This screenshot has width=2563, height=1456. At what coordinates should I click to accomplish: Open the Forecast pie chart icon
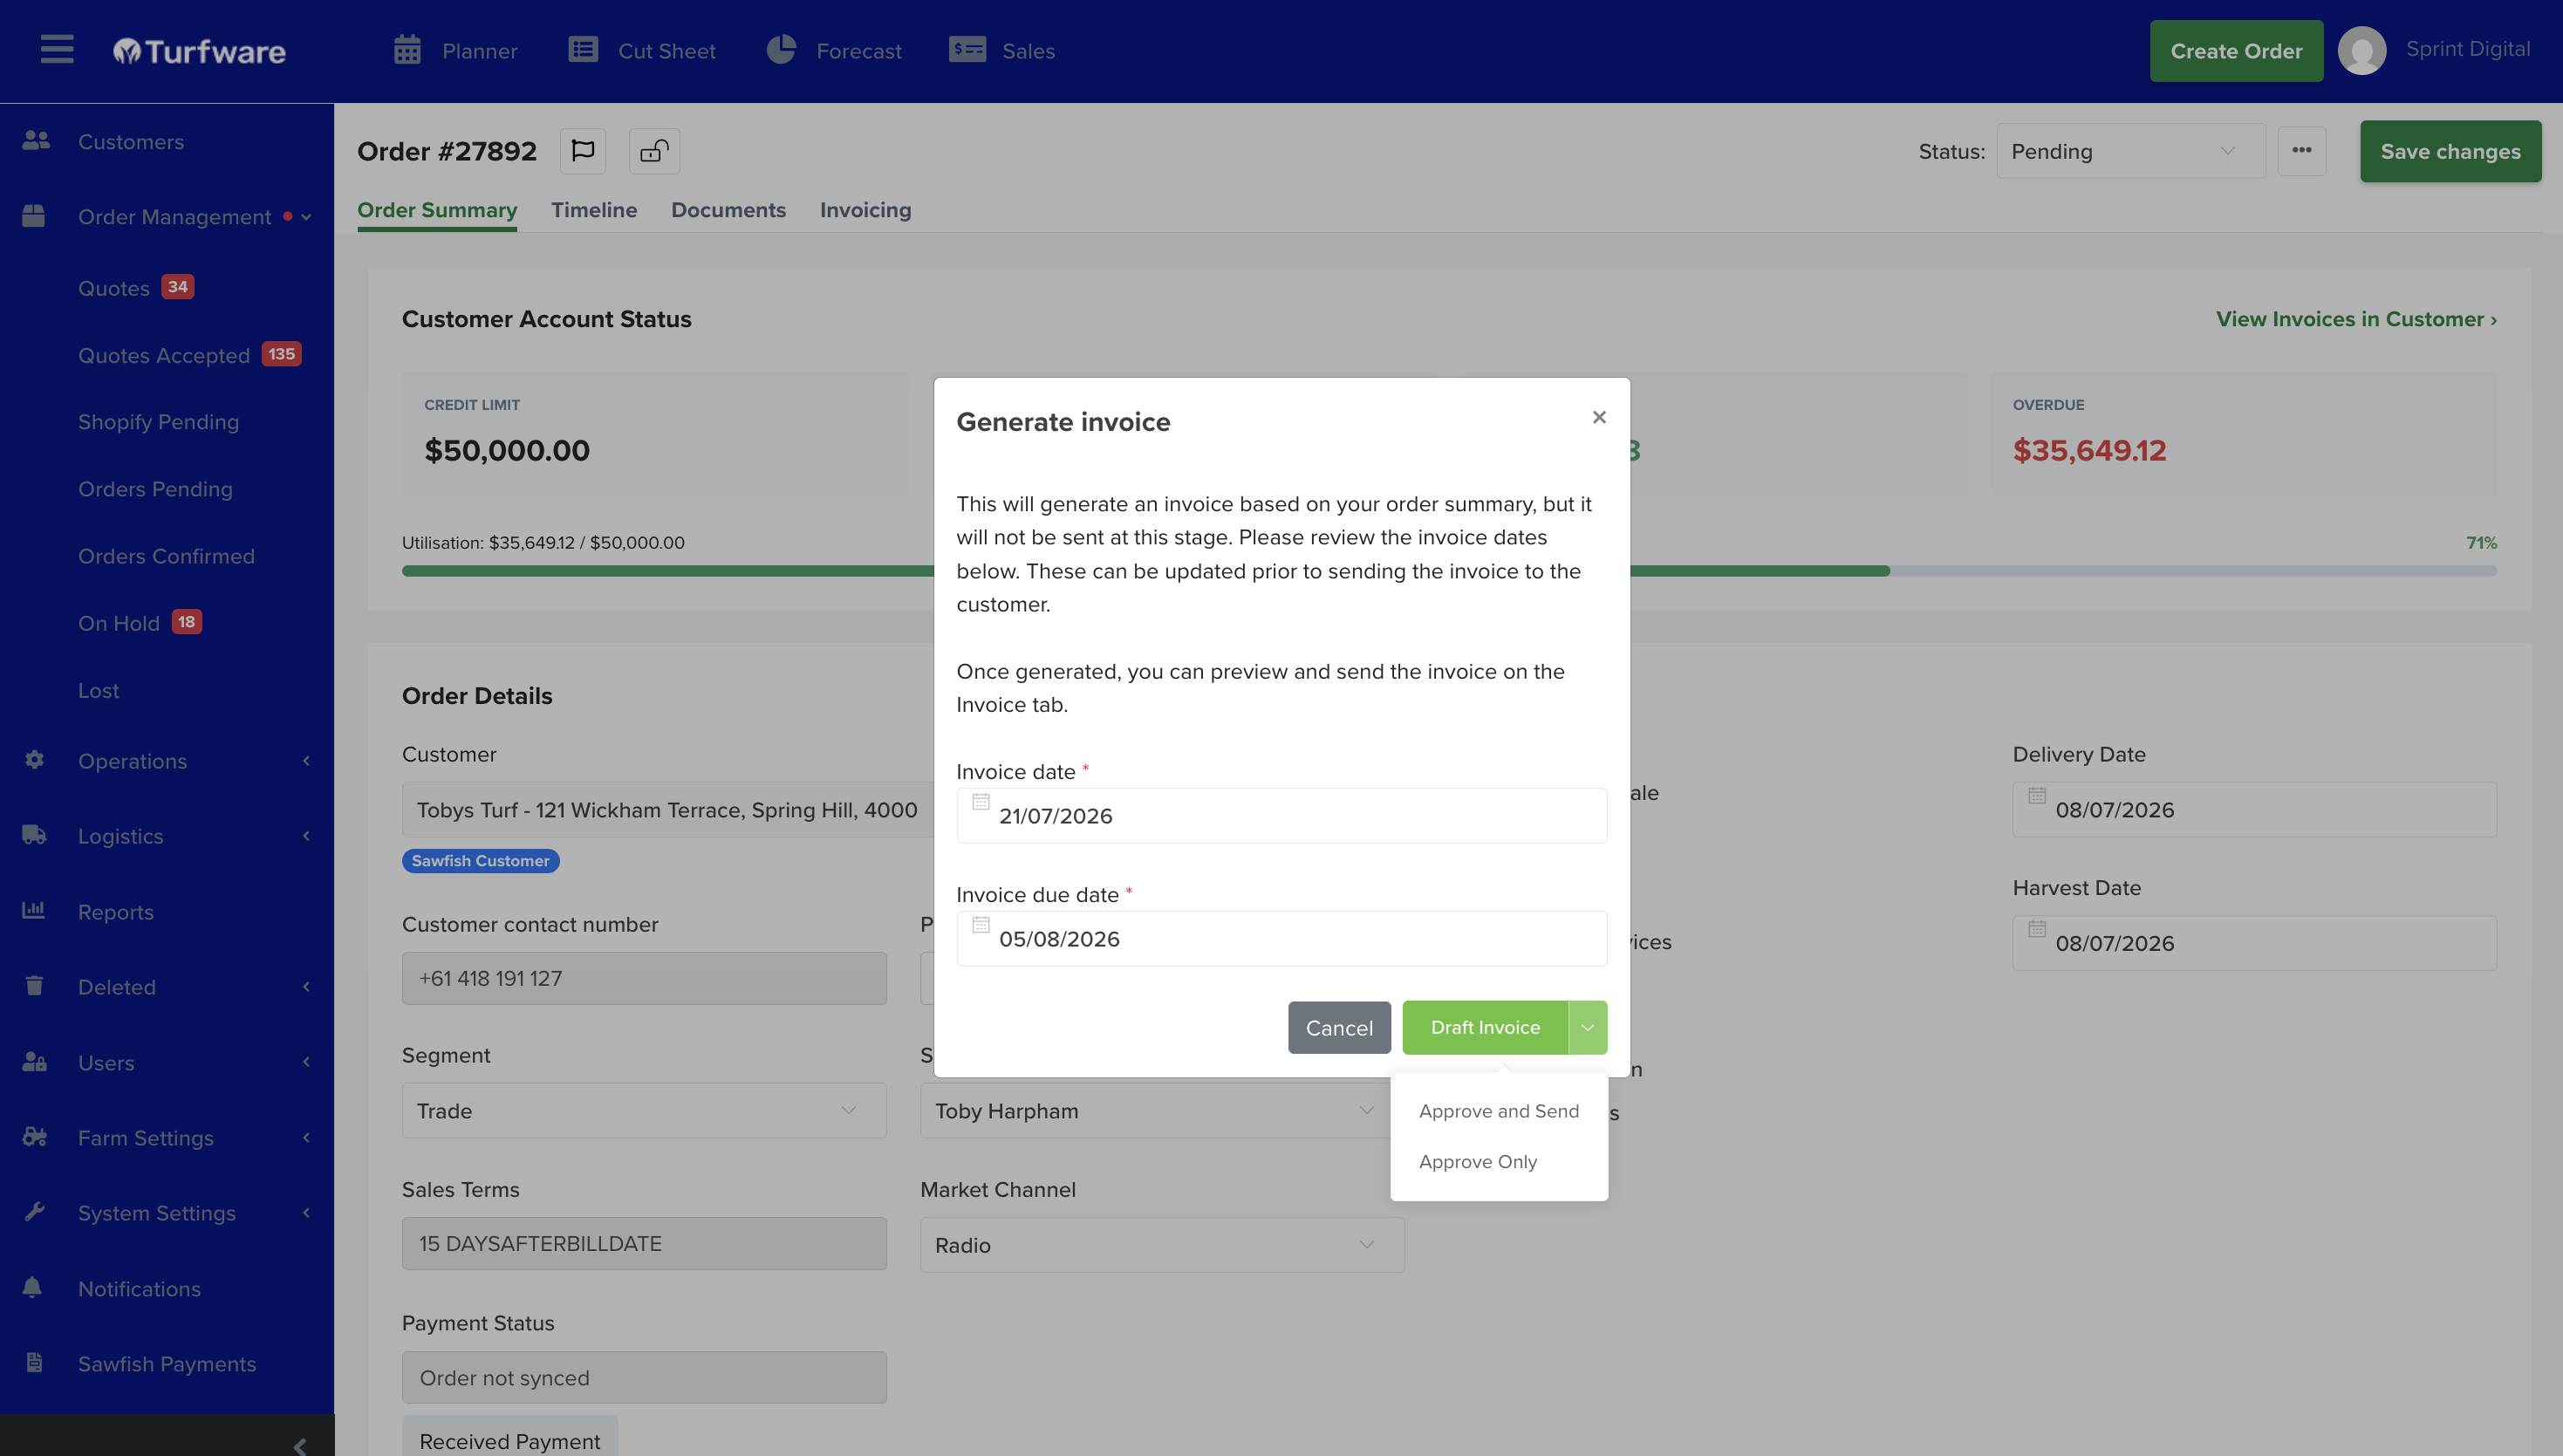(x=781, y=49)
